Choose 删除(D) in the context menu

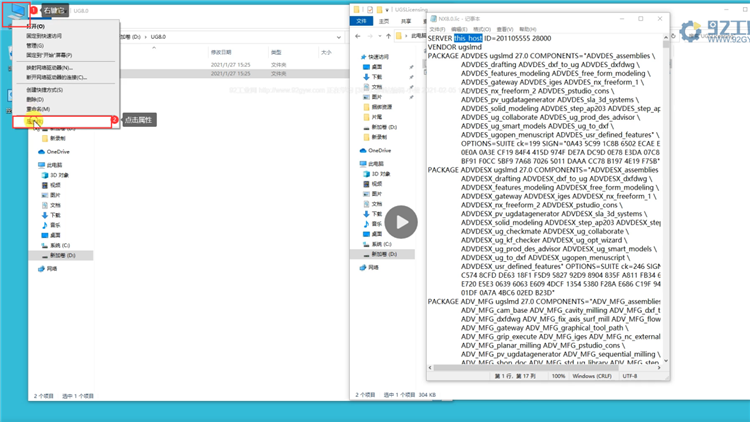(x=35, y=99)
